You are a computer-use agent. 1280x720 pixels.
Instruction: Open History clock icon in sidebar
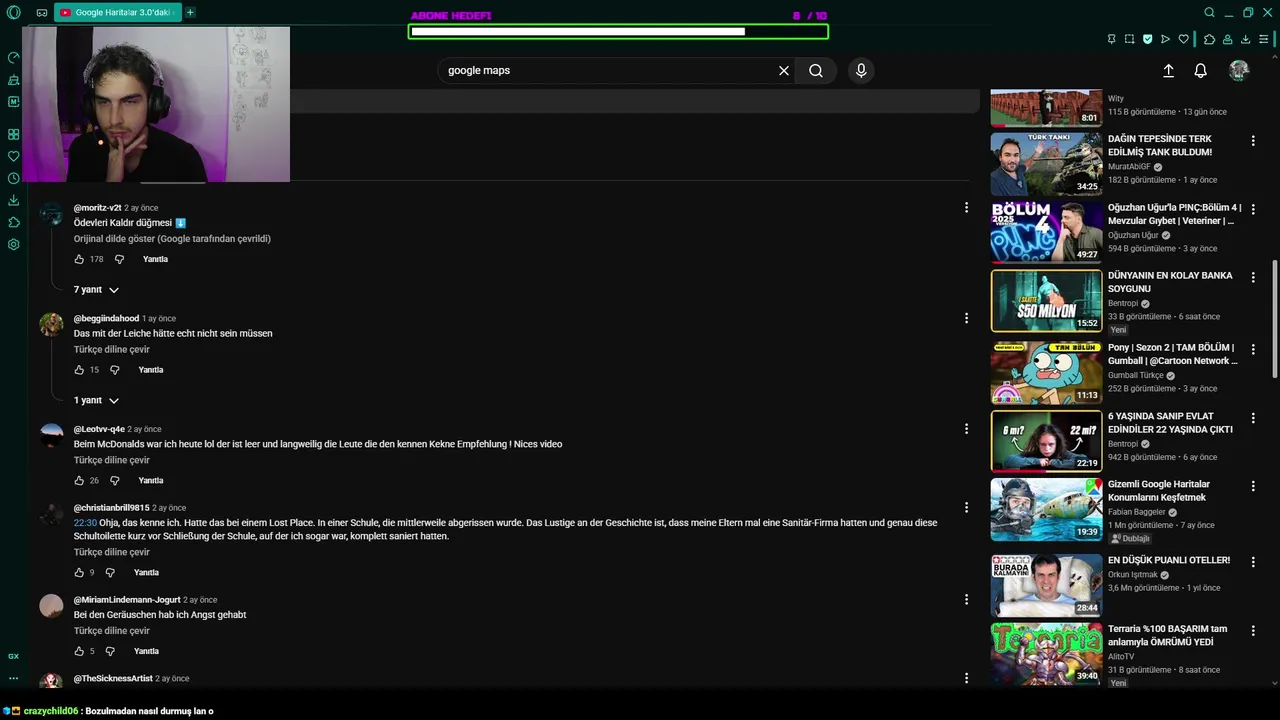pyautogui.click(x=14, y=178)
